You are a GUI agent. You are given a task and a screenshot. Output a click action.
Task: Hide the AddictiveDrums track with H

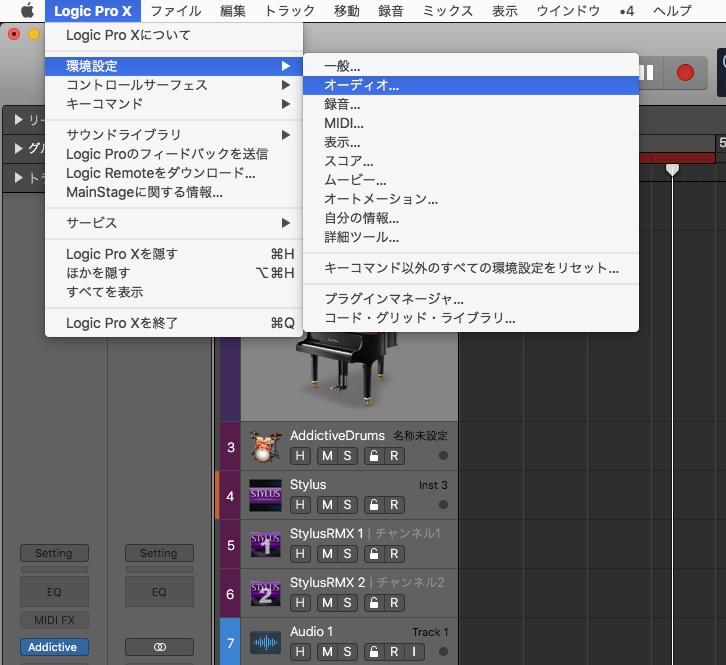pos(300,456)
